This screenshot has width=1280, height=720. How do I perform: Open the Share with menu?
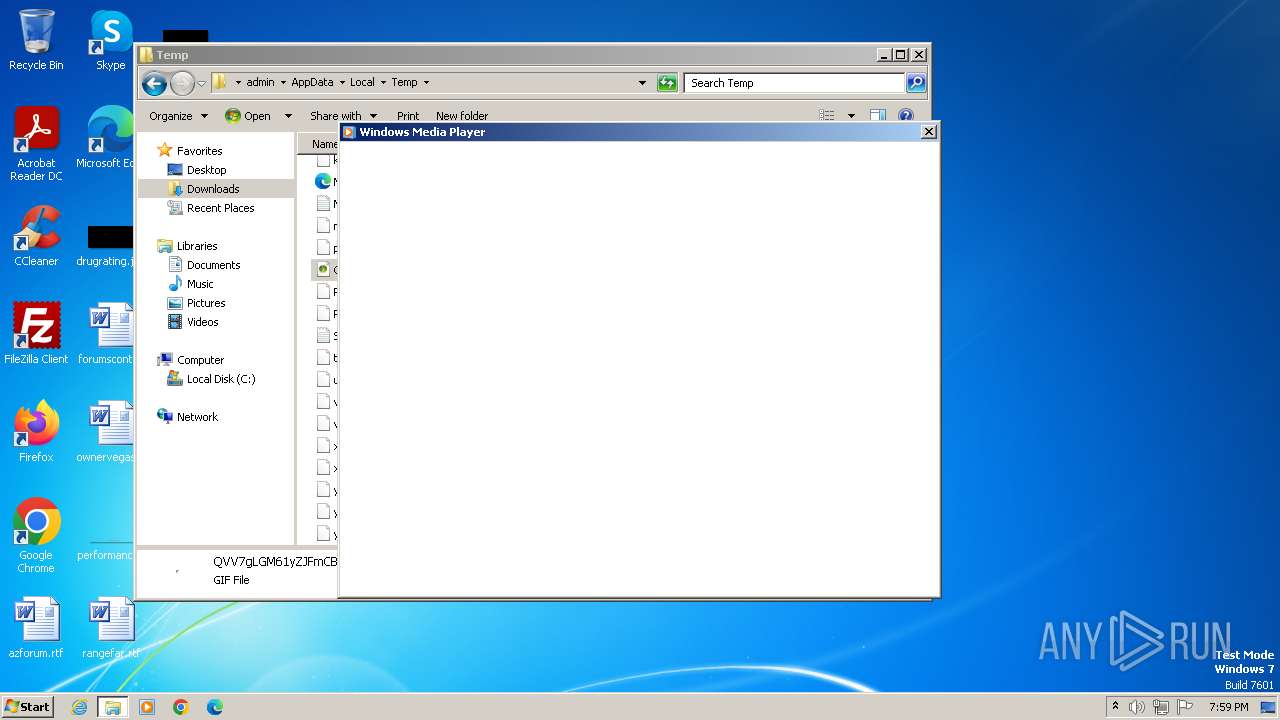pyautogui.click(x=343, y=116)
